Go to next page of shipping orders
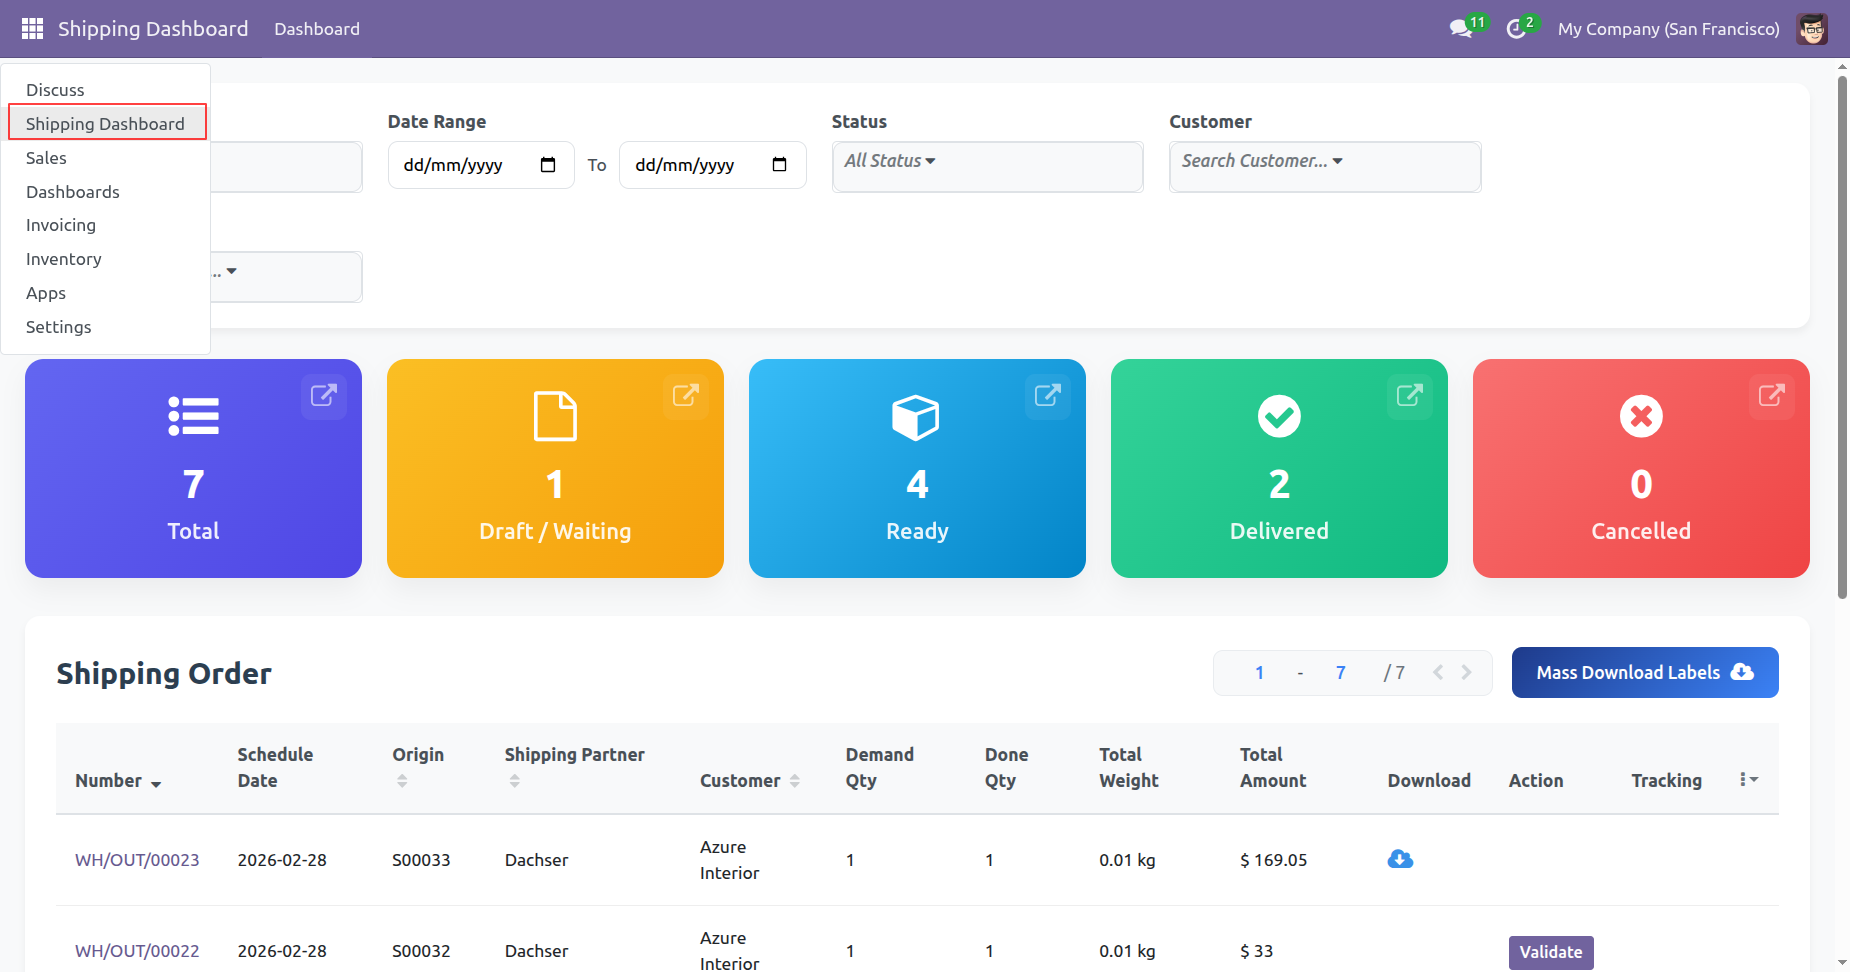This screenshot has height=972, width=1850. click(1466, 673)
